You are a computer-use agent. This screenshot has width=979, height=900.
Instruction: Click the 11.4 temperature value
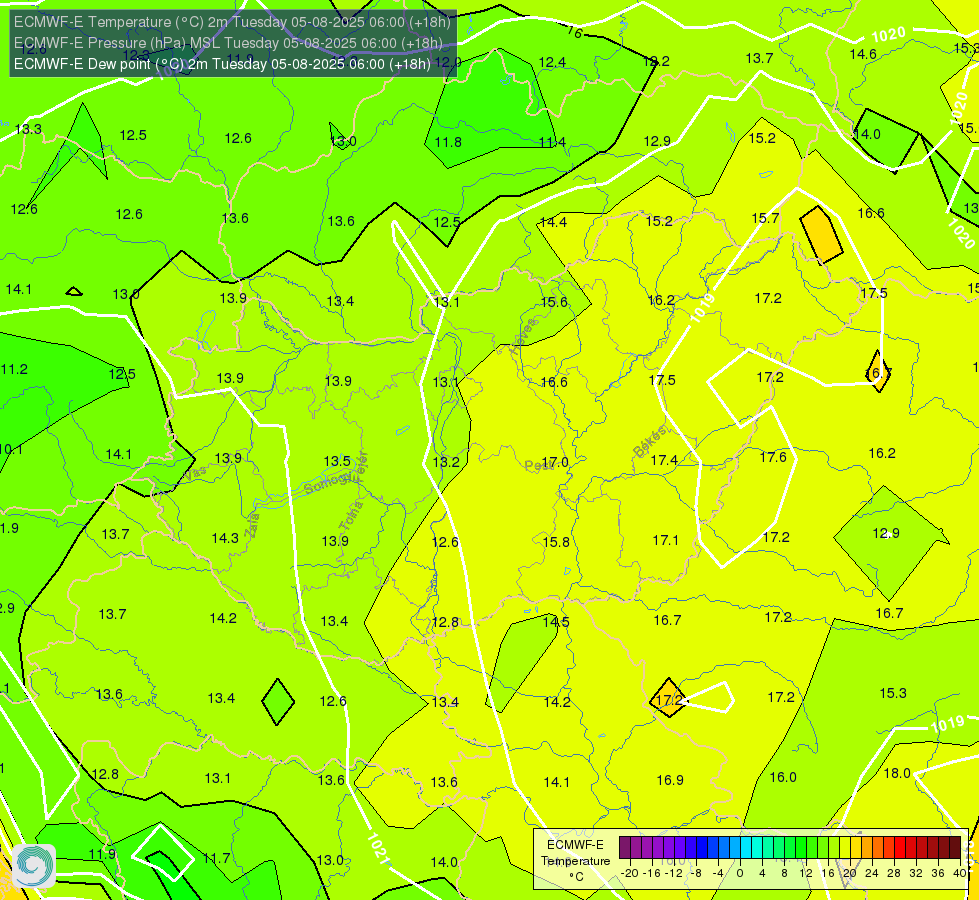pos(553,142)
